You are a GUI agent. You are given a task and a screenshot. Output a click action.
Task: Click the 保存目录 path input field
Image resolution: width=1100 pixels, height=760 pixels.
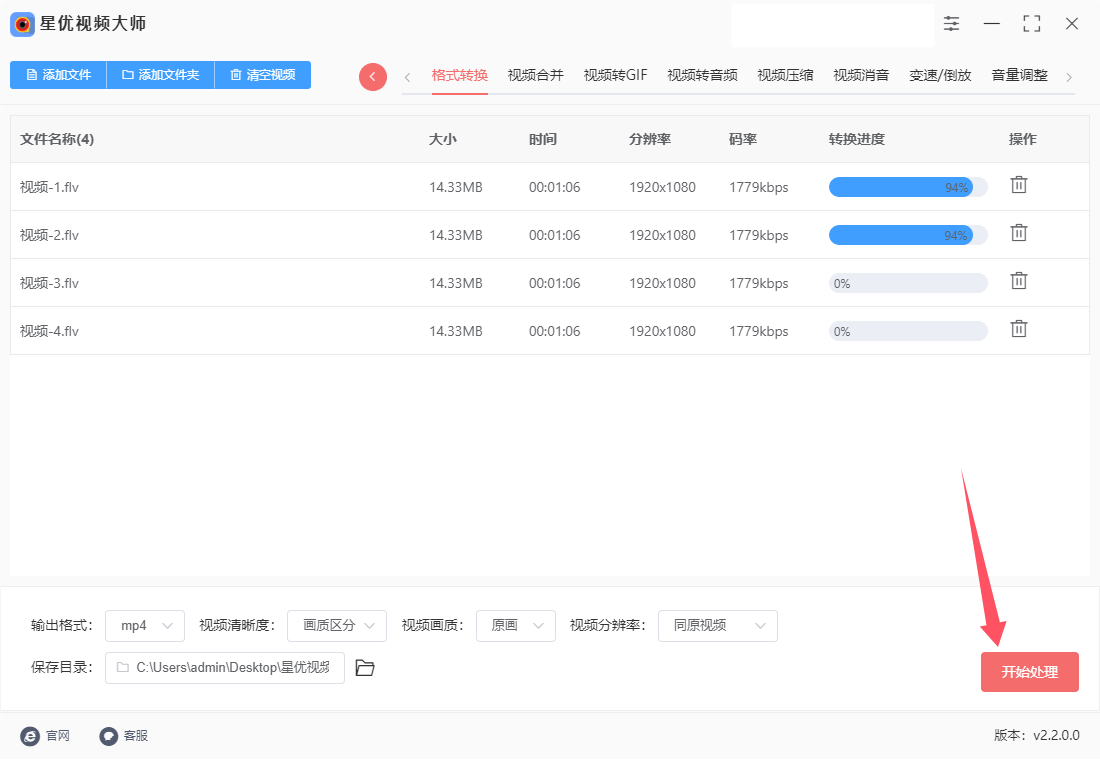tap(224, 668)
